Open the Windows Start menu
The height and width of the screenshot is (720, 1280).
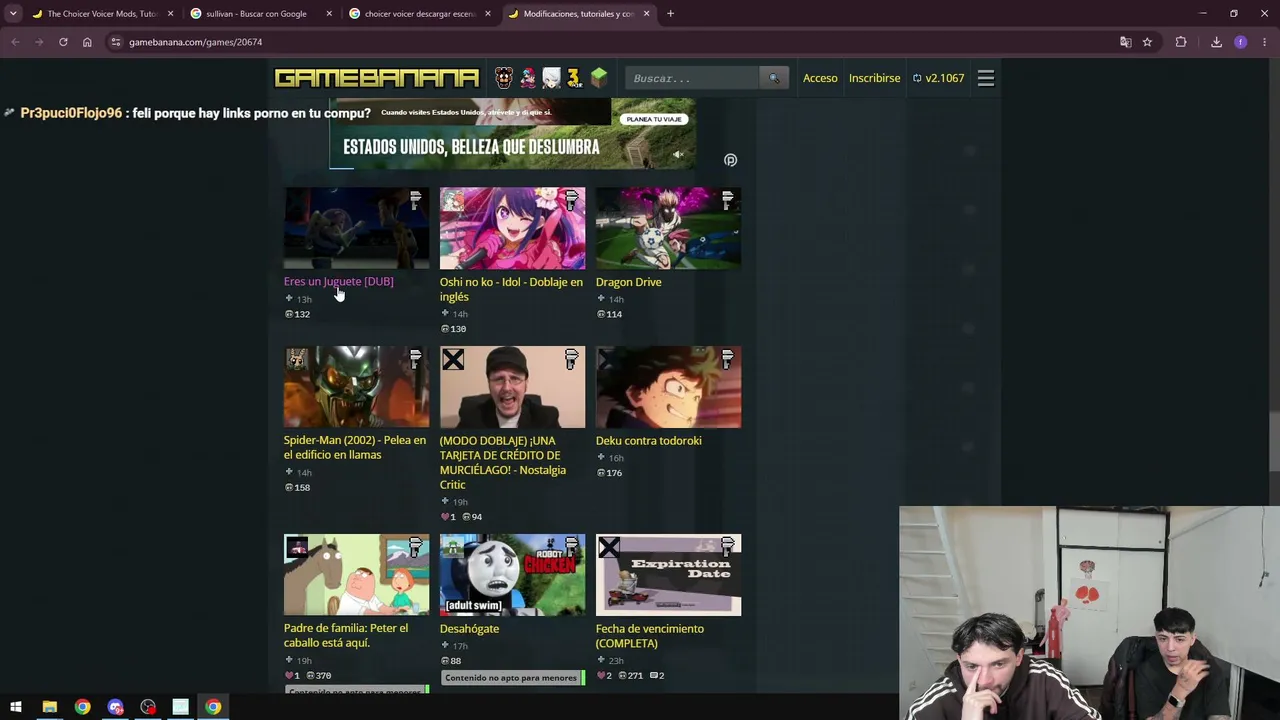coord(16,707)
